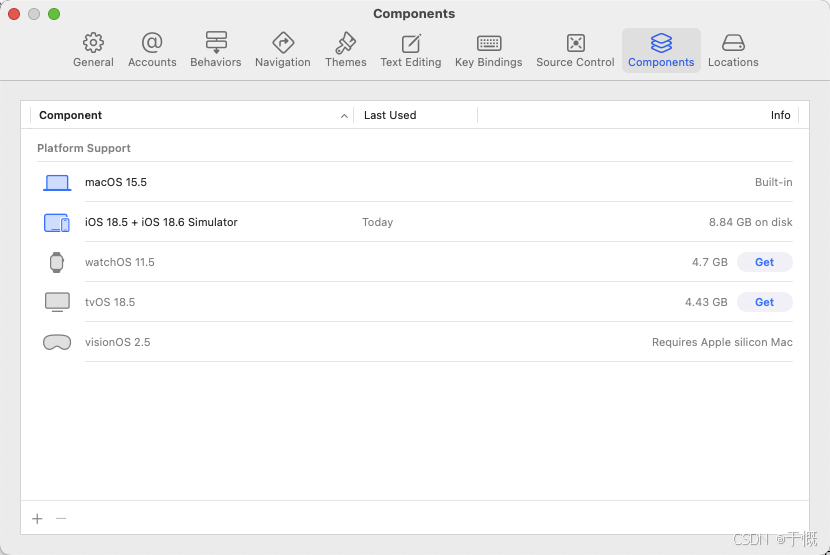
Task: Get the tvOS 18.5 platform
Action: pos(764,302)
